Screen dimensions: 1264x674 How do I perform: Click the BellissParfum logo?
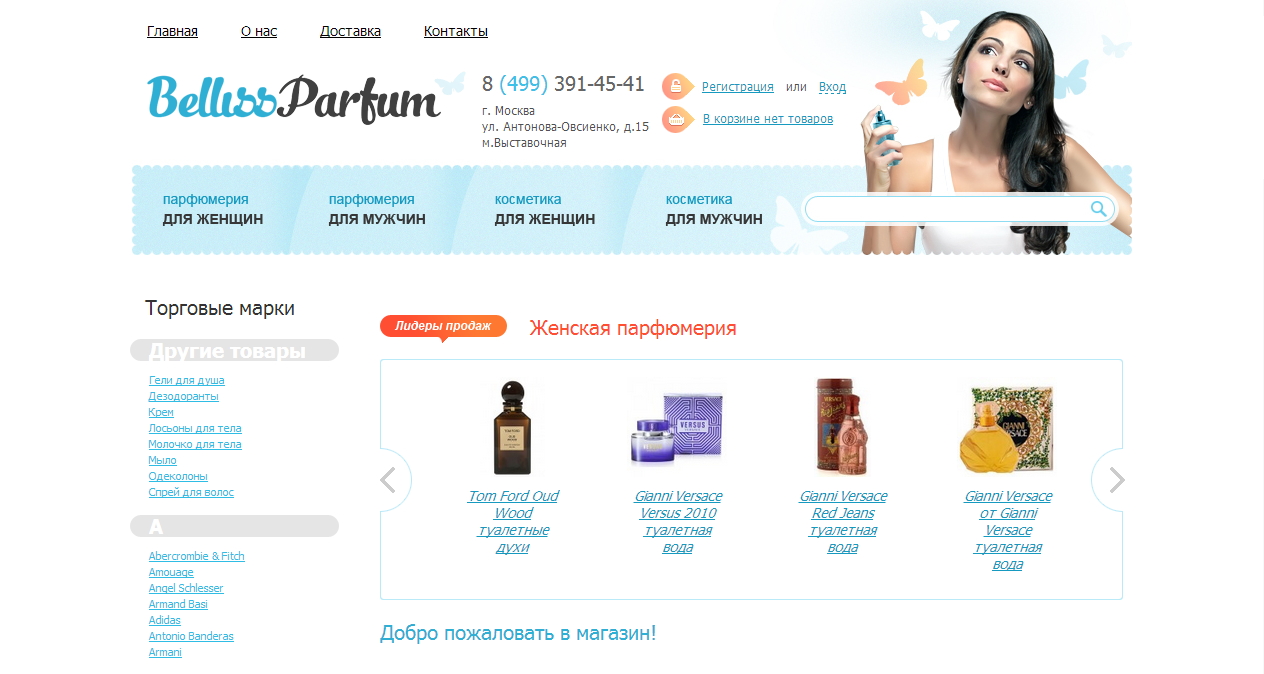pos(294,98)
